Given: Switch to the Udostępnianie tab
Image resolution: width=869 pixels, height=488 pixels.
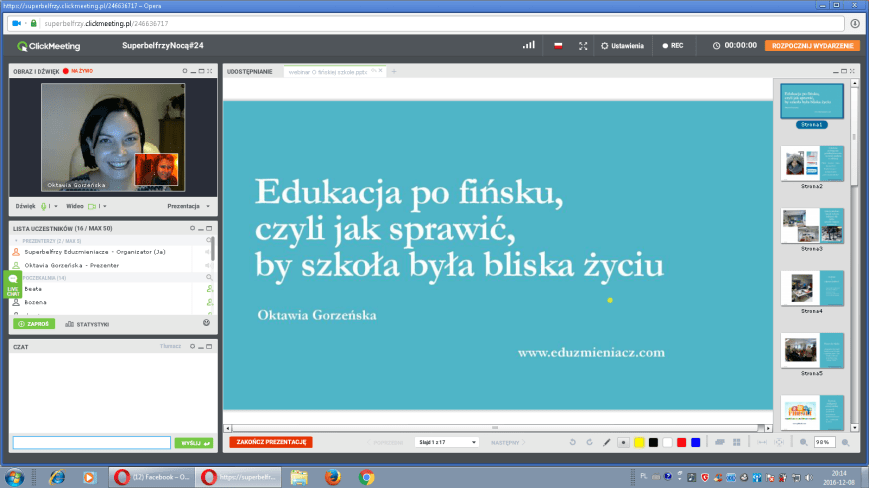Looking at the screenshot, I should tap(249, 72).
